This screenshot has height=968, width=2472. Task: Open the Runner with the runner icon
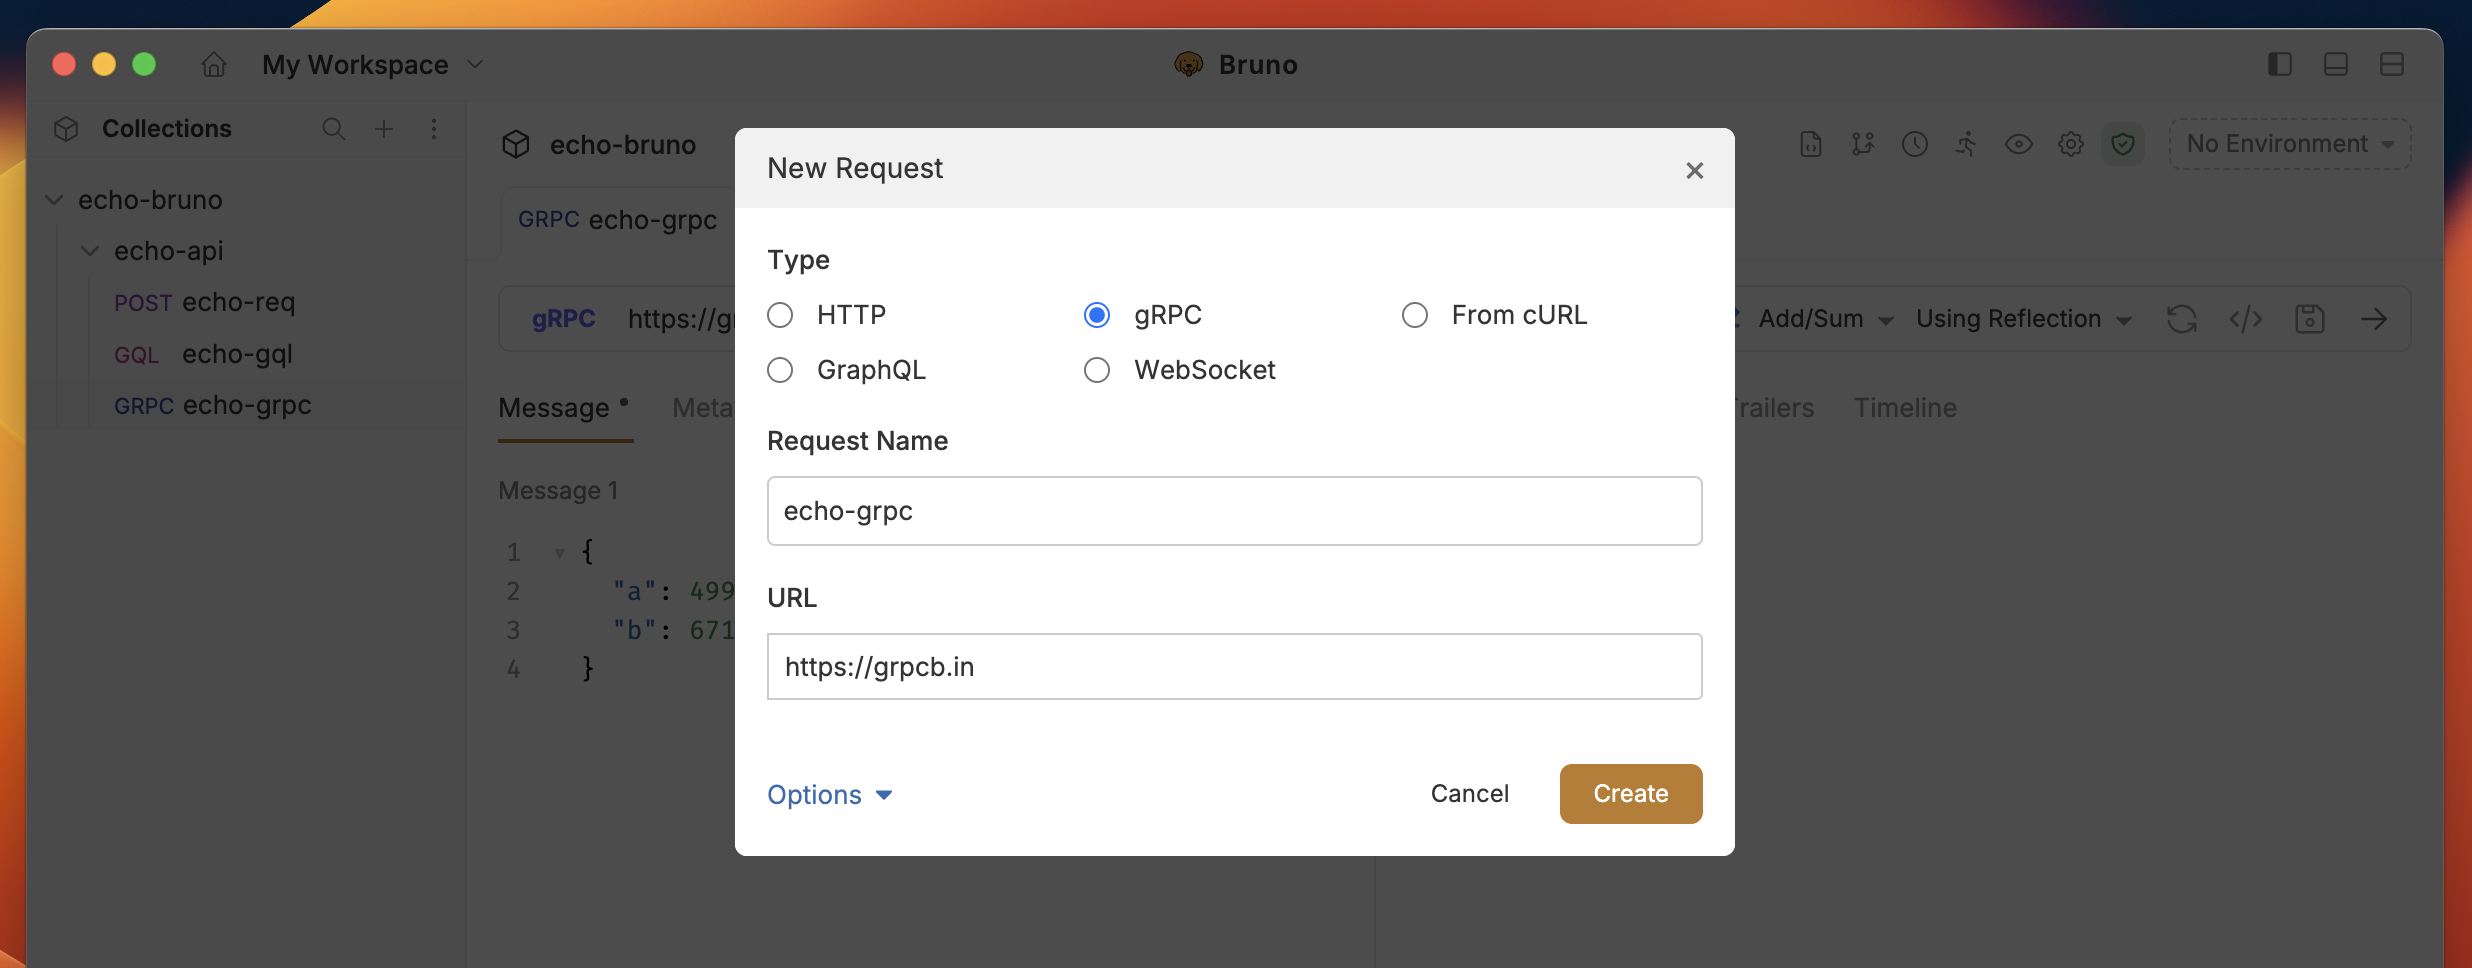[x=1966, y=144]
